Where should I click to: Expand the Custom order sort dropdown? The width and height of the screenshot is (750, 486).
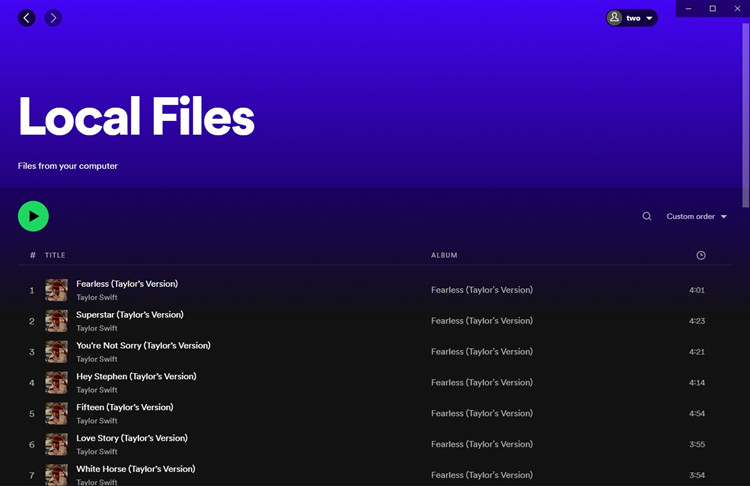pos(696,216)
